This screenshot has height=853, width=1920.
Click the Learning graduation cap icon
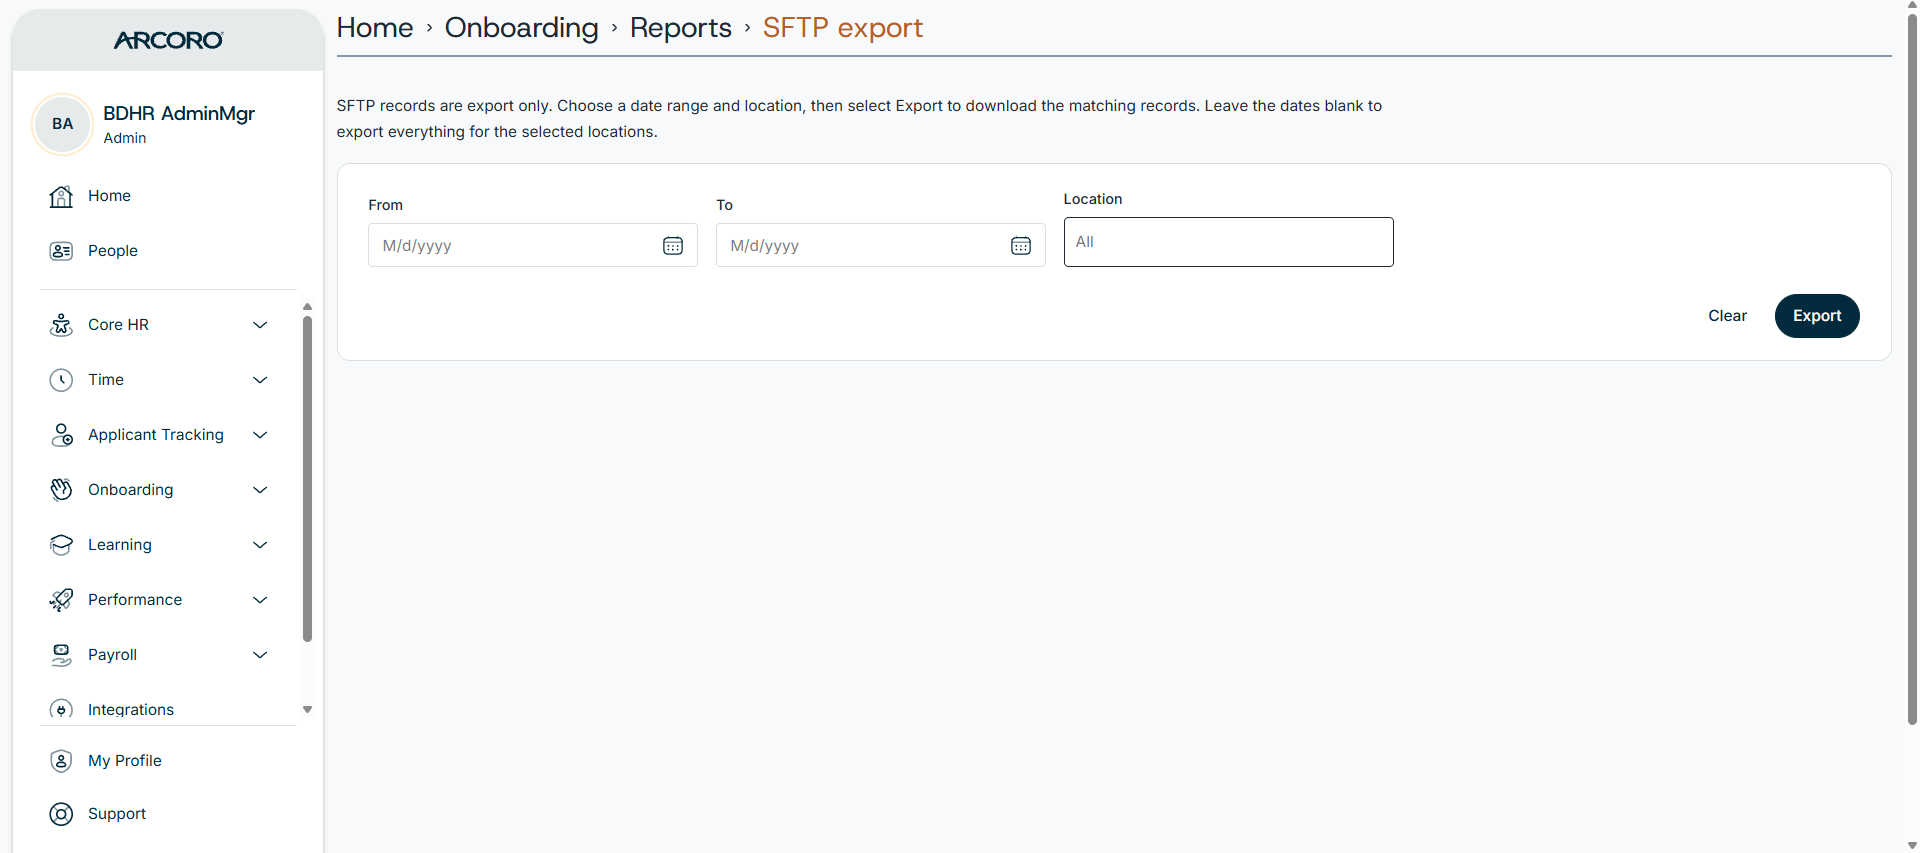(61, 545)
